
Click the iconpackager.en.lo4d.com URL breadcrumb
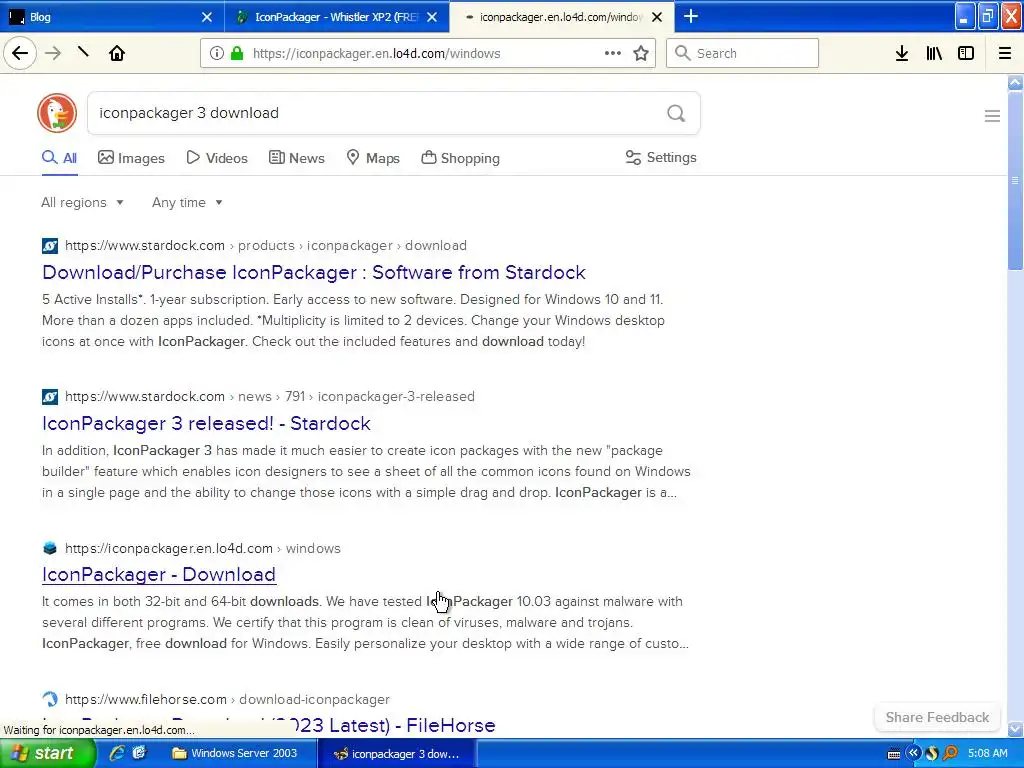(x=202, y=549)
